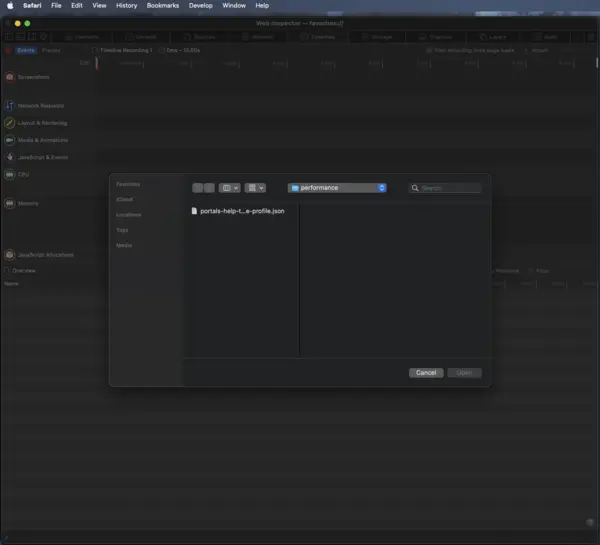This screenshot has height=545, width=600.
Task: Select the Media & Animations timeline icon
Action: (x=10, y=140)
